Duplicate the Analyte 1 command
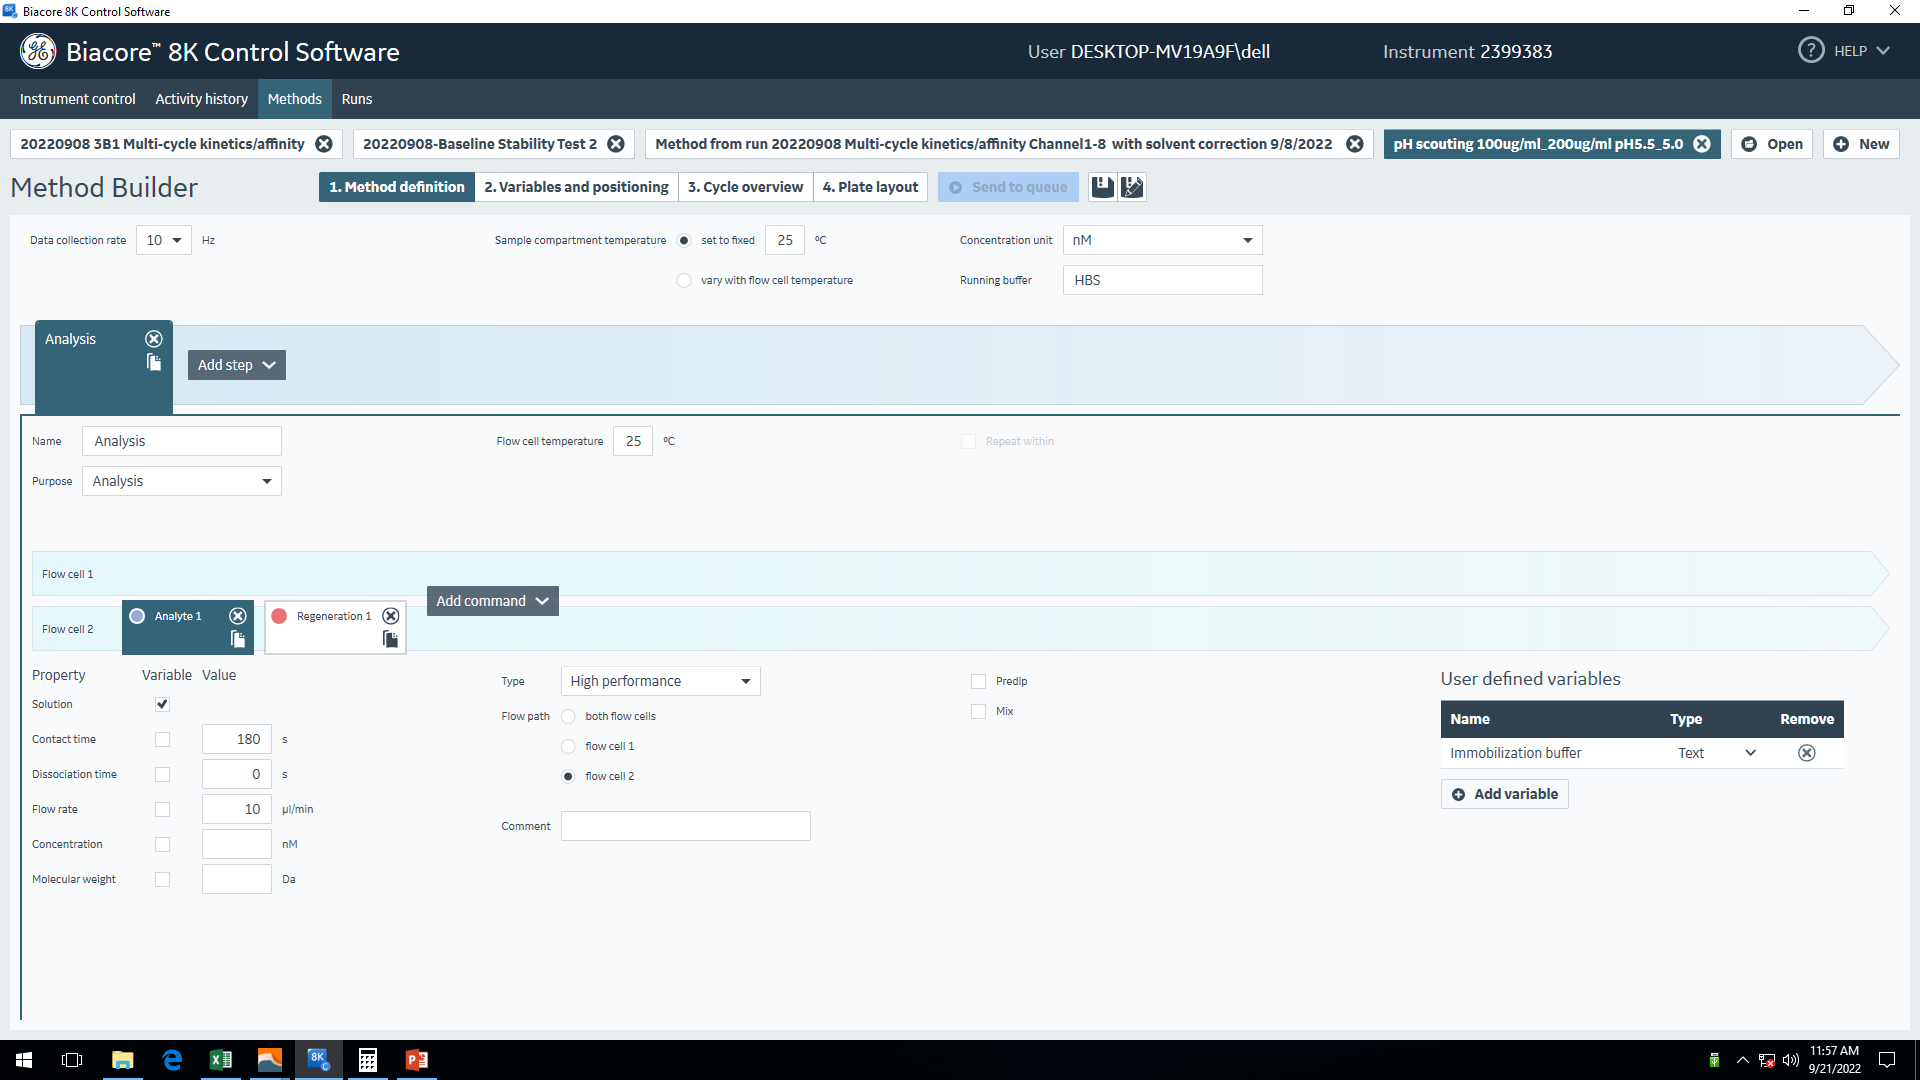Screen dimensions: 1920x1080 click(x=238, y=640)
